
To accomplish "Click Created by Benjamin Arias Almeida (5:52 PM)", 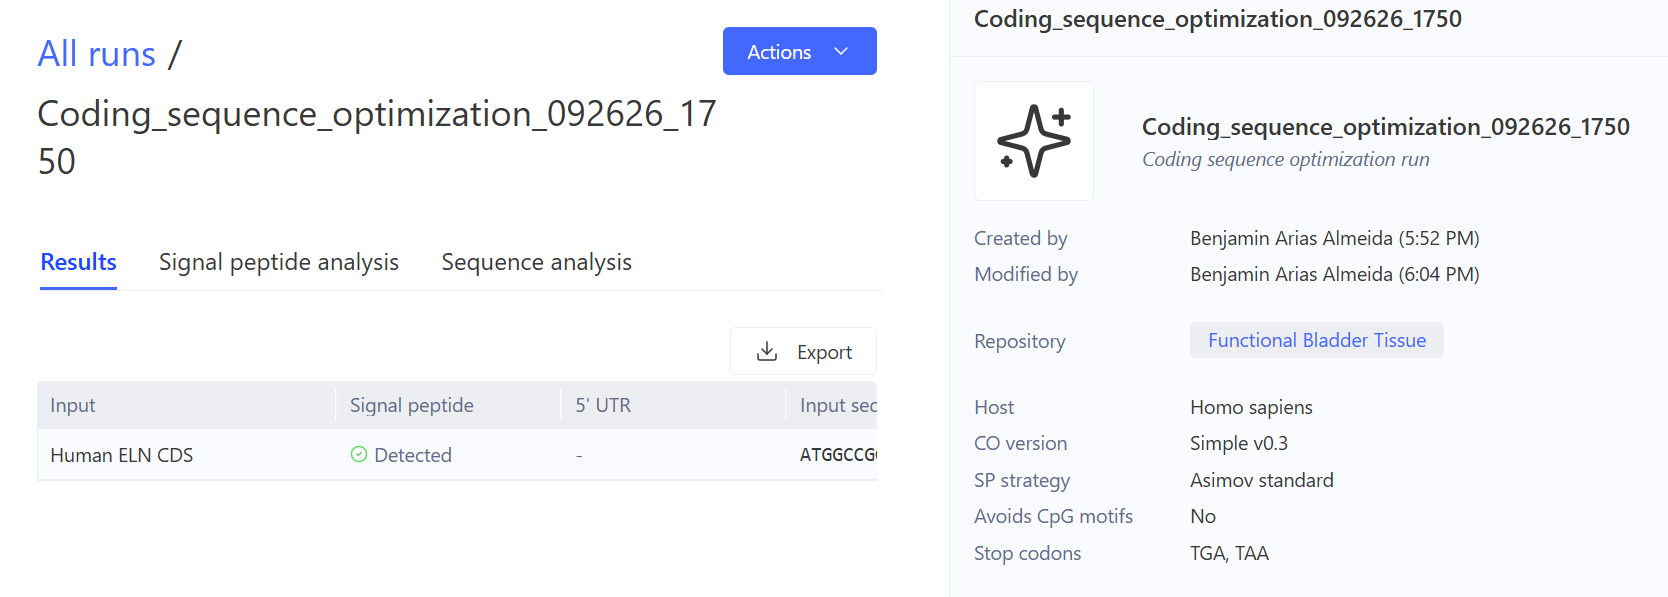I will [x=1335, y=238].
